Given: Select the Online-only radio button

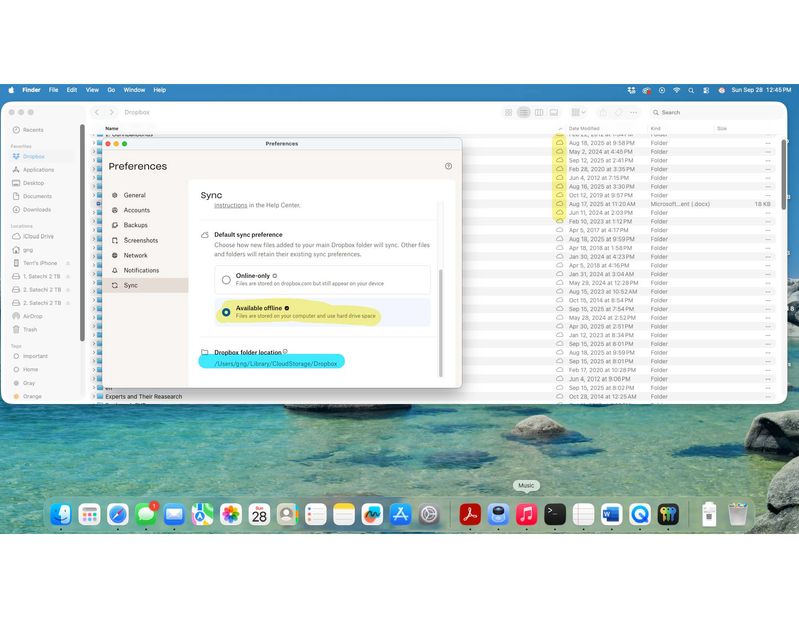Looking at the screenshot, I should (226, 280).
